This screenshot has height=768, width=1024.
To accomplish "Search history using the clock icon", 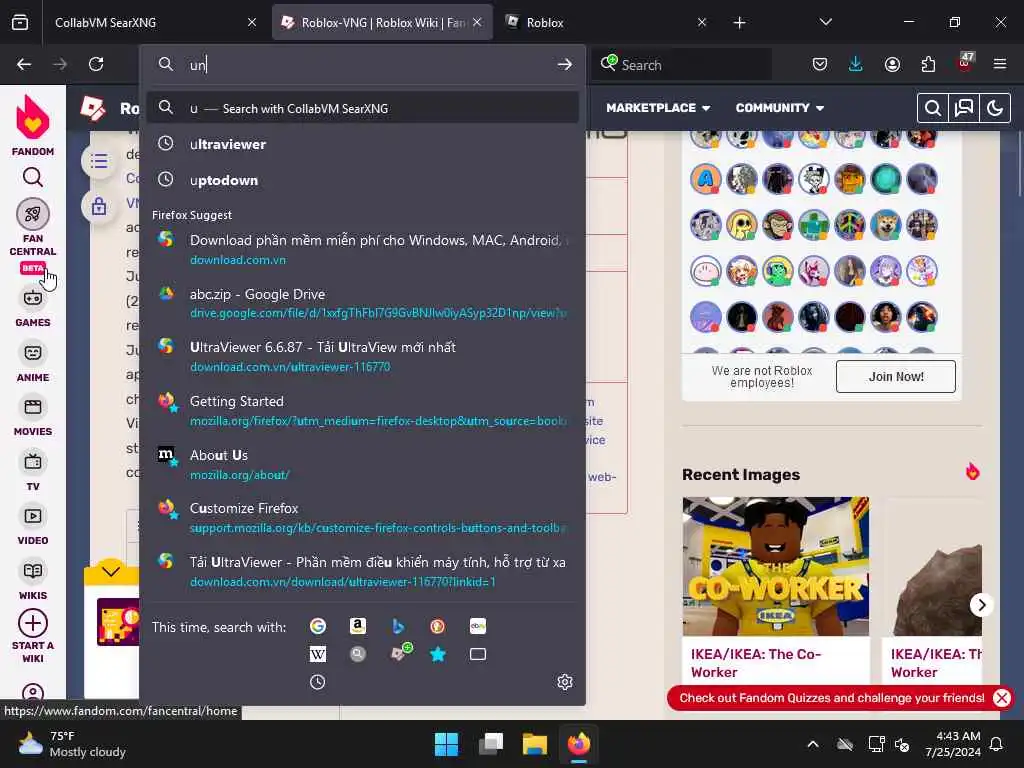I will point(318,682).
